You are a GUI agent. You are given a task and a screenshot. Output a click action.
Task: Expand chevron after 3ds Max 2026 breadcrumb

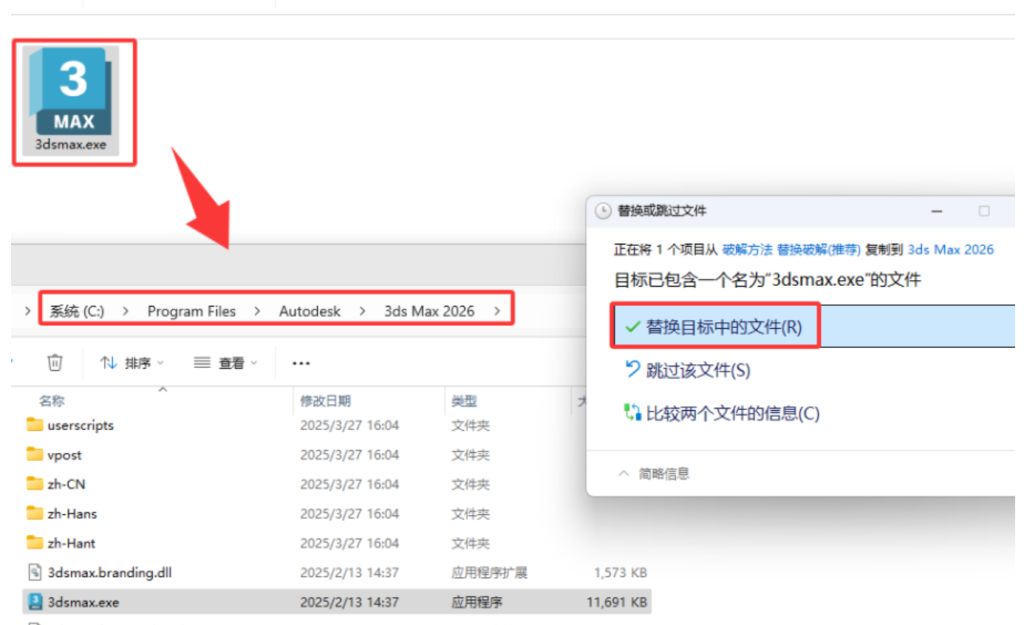(x=498, y=312)
